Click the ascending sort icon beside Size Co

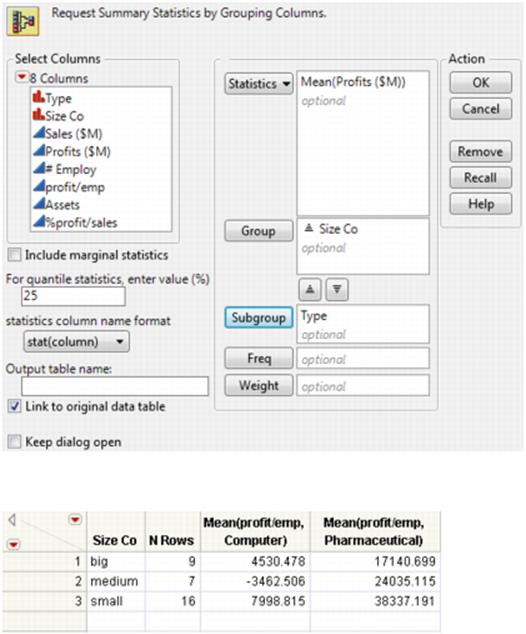click(x=309, y=228)
